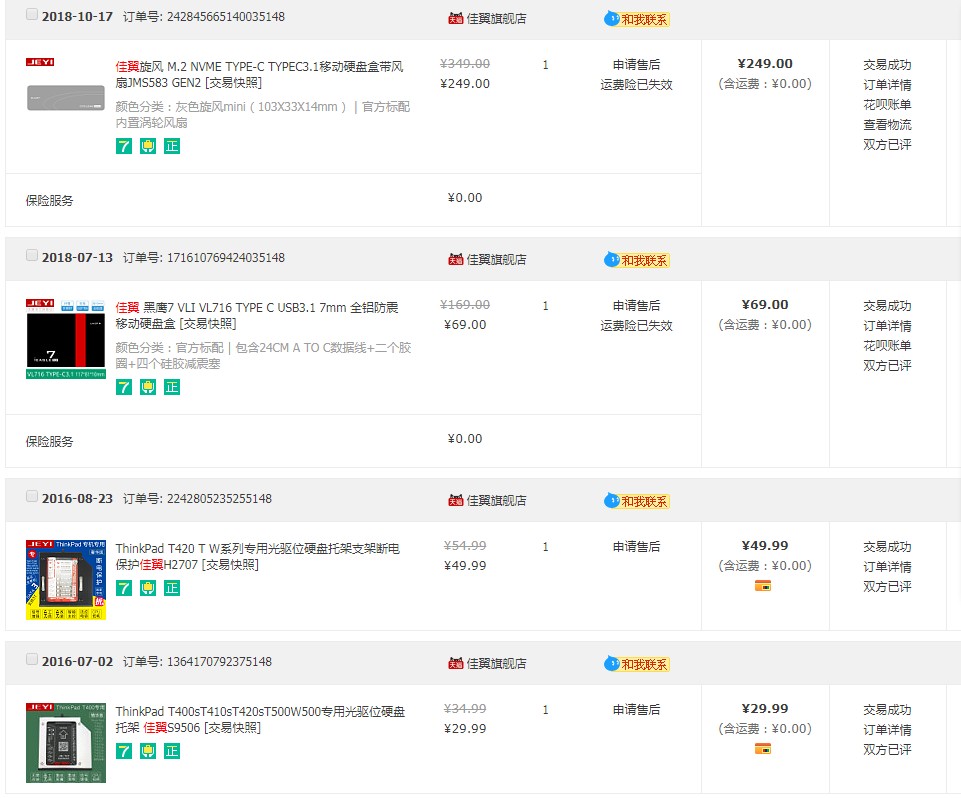The height and width of the screenshot is (798, 961).
Task: Open 订单详情 for the ¥49.99 order
Action: click(887, 566)
